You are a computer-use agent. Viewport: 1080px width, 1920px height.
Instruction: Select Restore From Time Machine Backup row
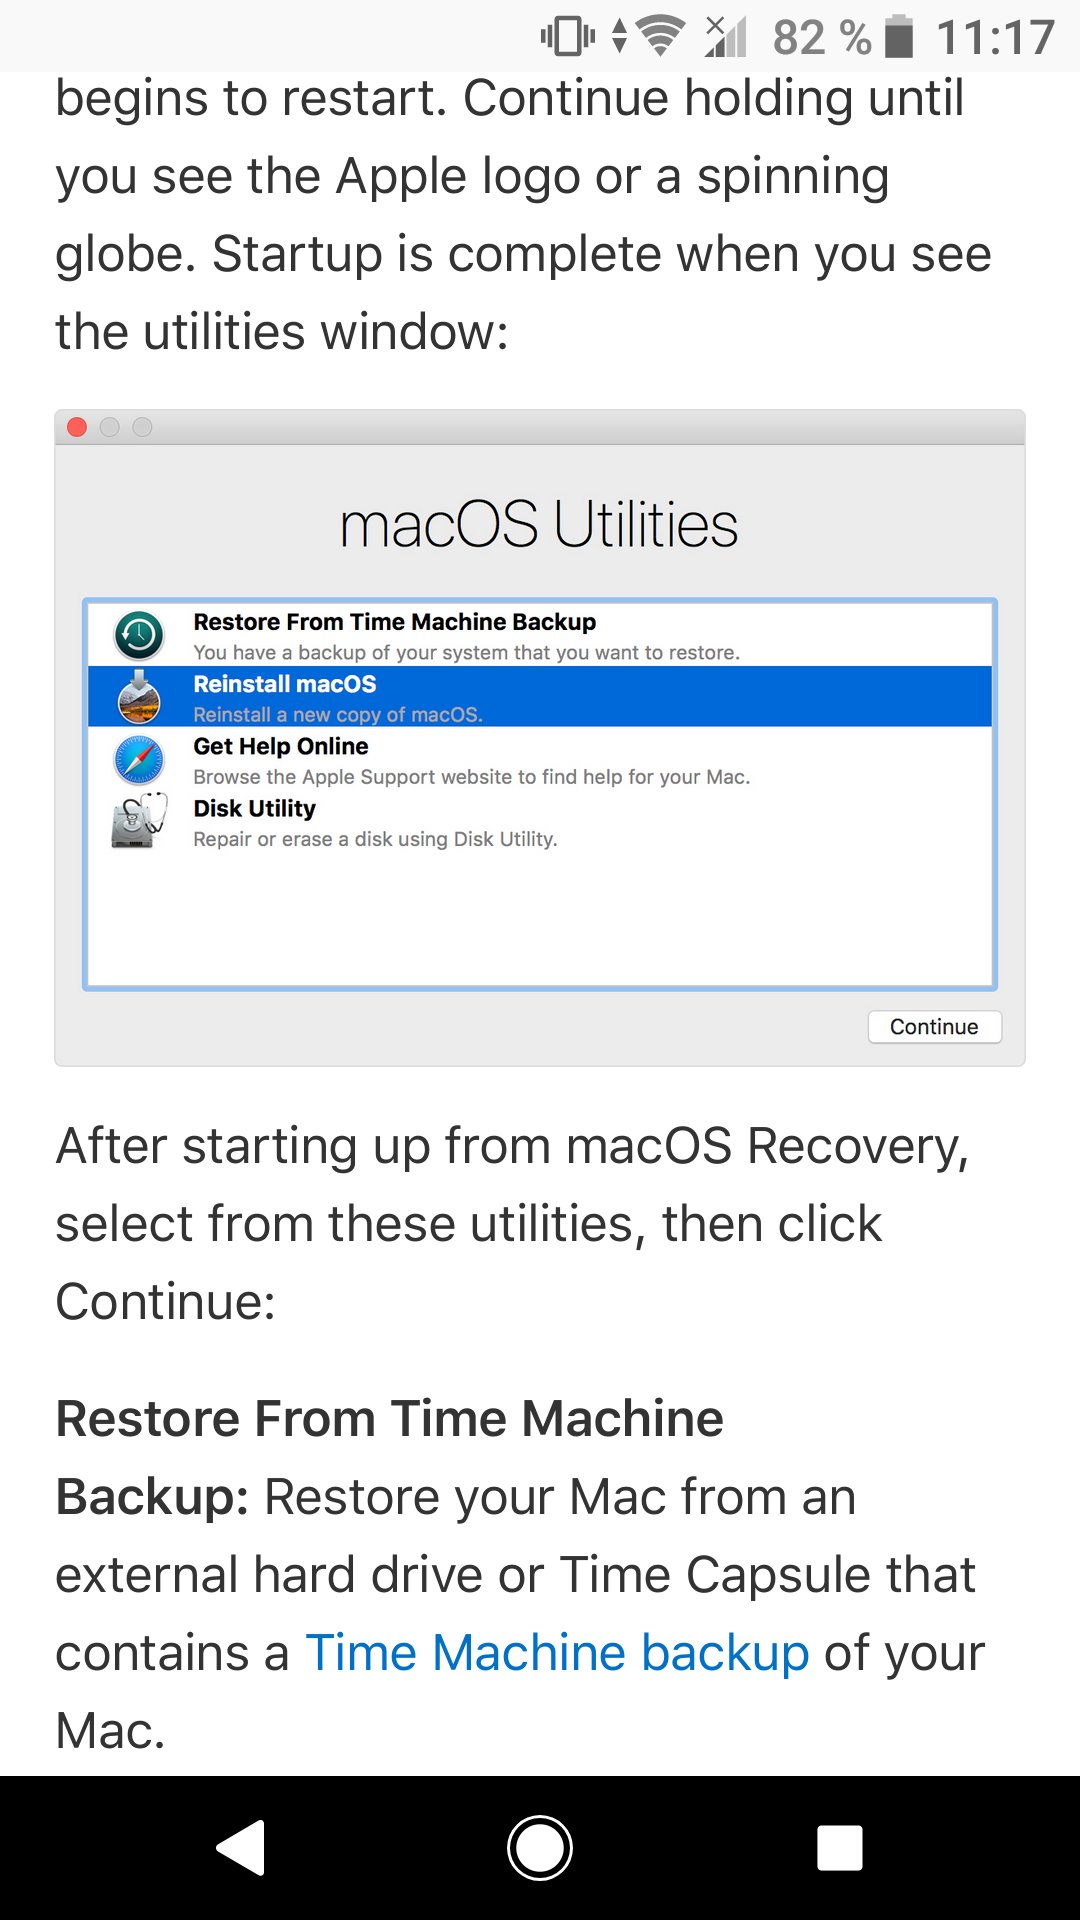[540, 636]
